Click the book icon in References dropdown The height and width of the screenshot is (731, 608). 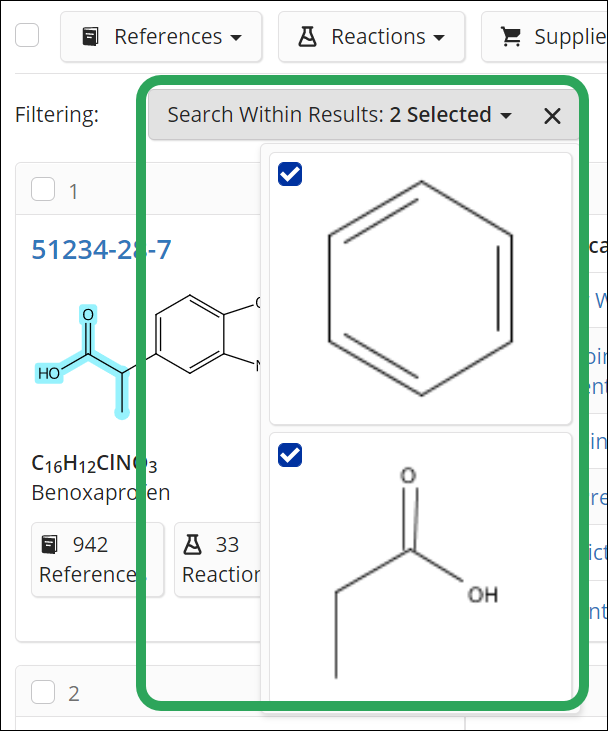click(x=90, y=37)
